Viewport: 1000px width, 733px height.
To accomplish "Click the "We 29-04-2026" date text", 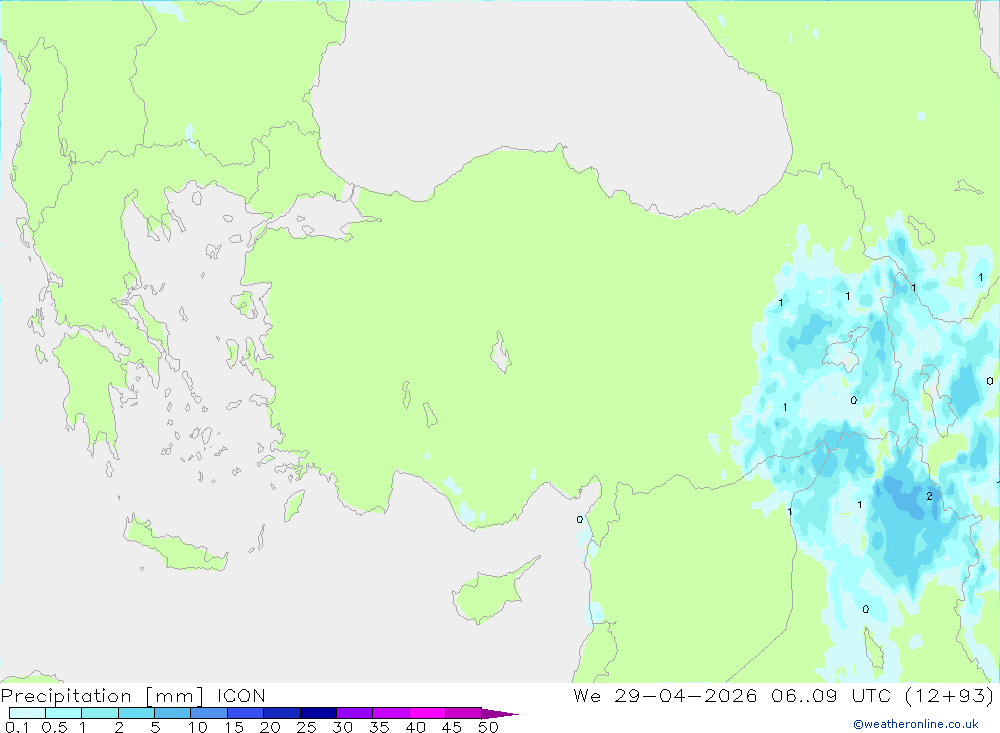I will (665, 696).
